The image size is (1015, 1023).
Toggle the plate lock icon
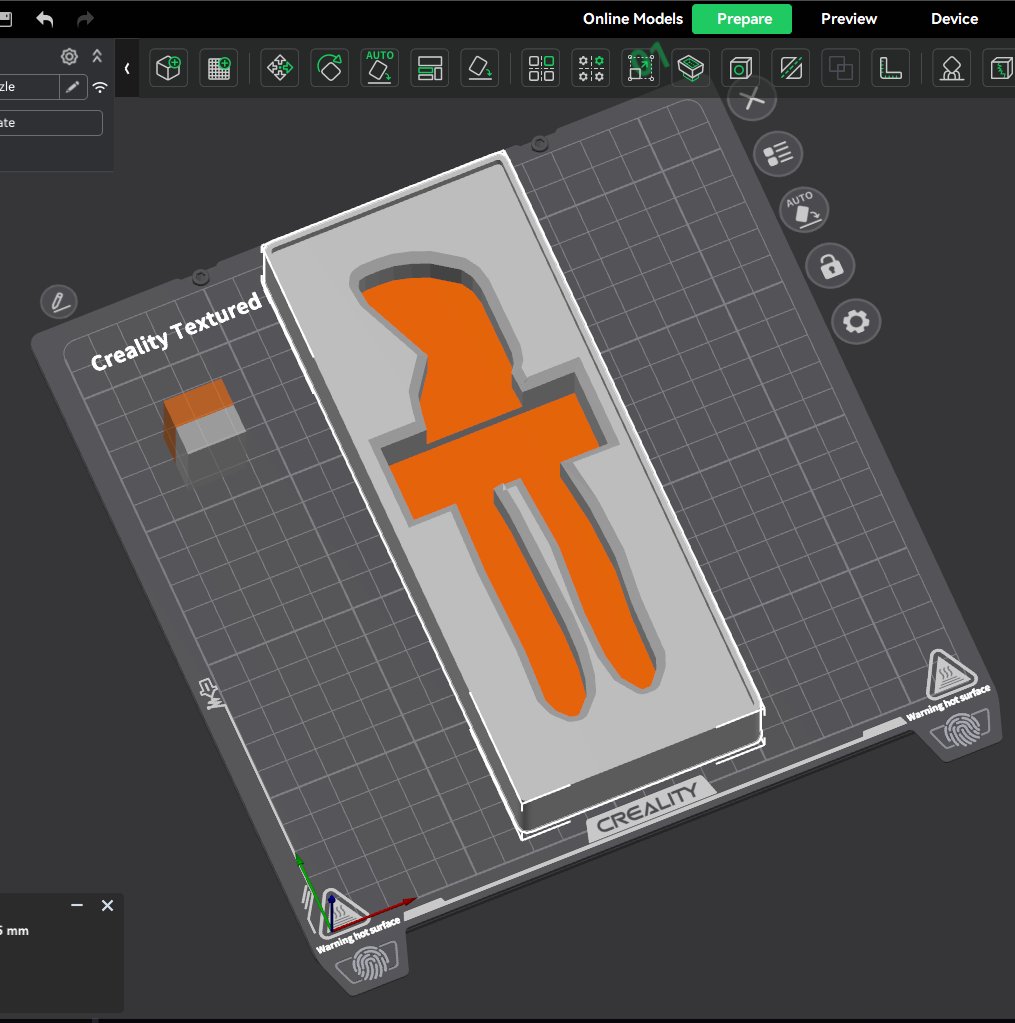click(x=830, y=266)
